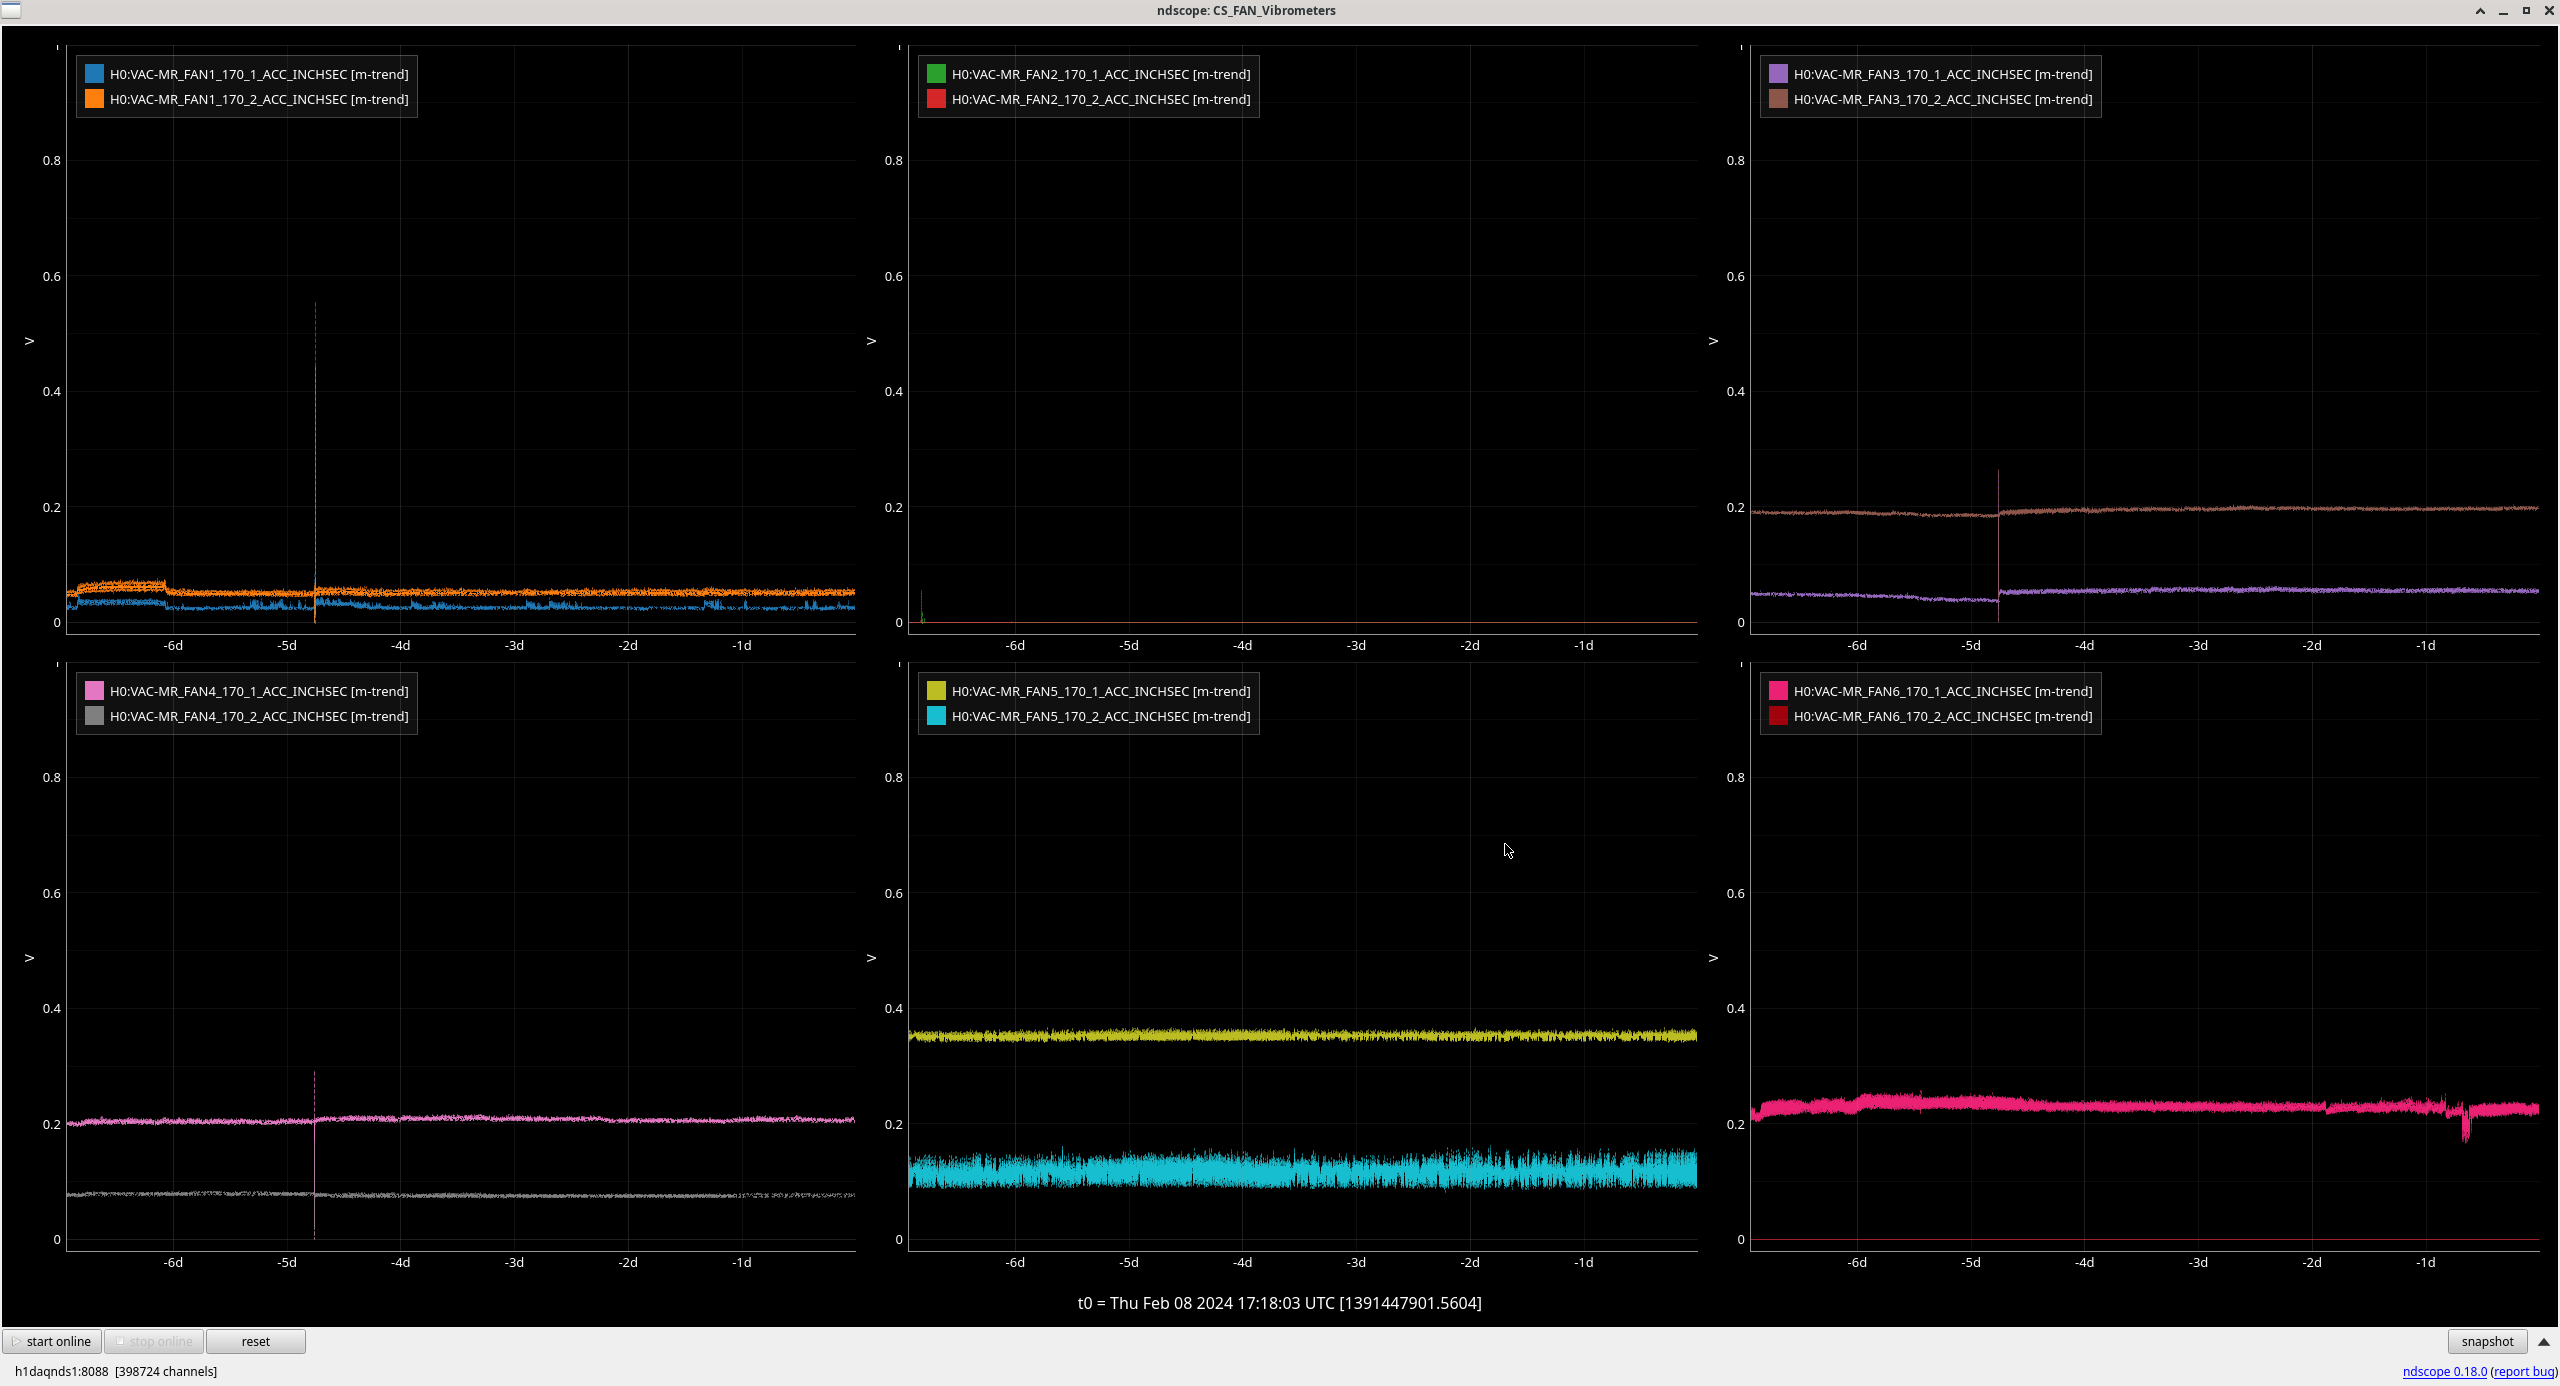This screenshot has height=1386, width=2560.
Task: Close the ndscope window
Action: (x=2548, y=11)
